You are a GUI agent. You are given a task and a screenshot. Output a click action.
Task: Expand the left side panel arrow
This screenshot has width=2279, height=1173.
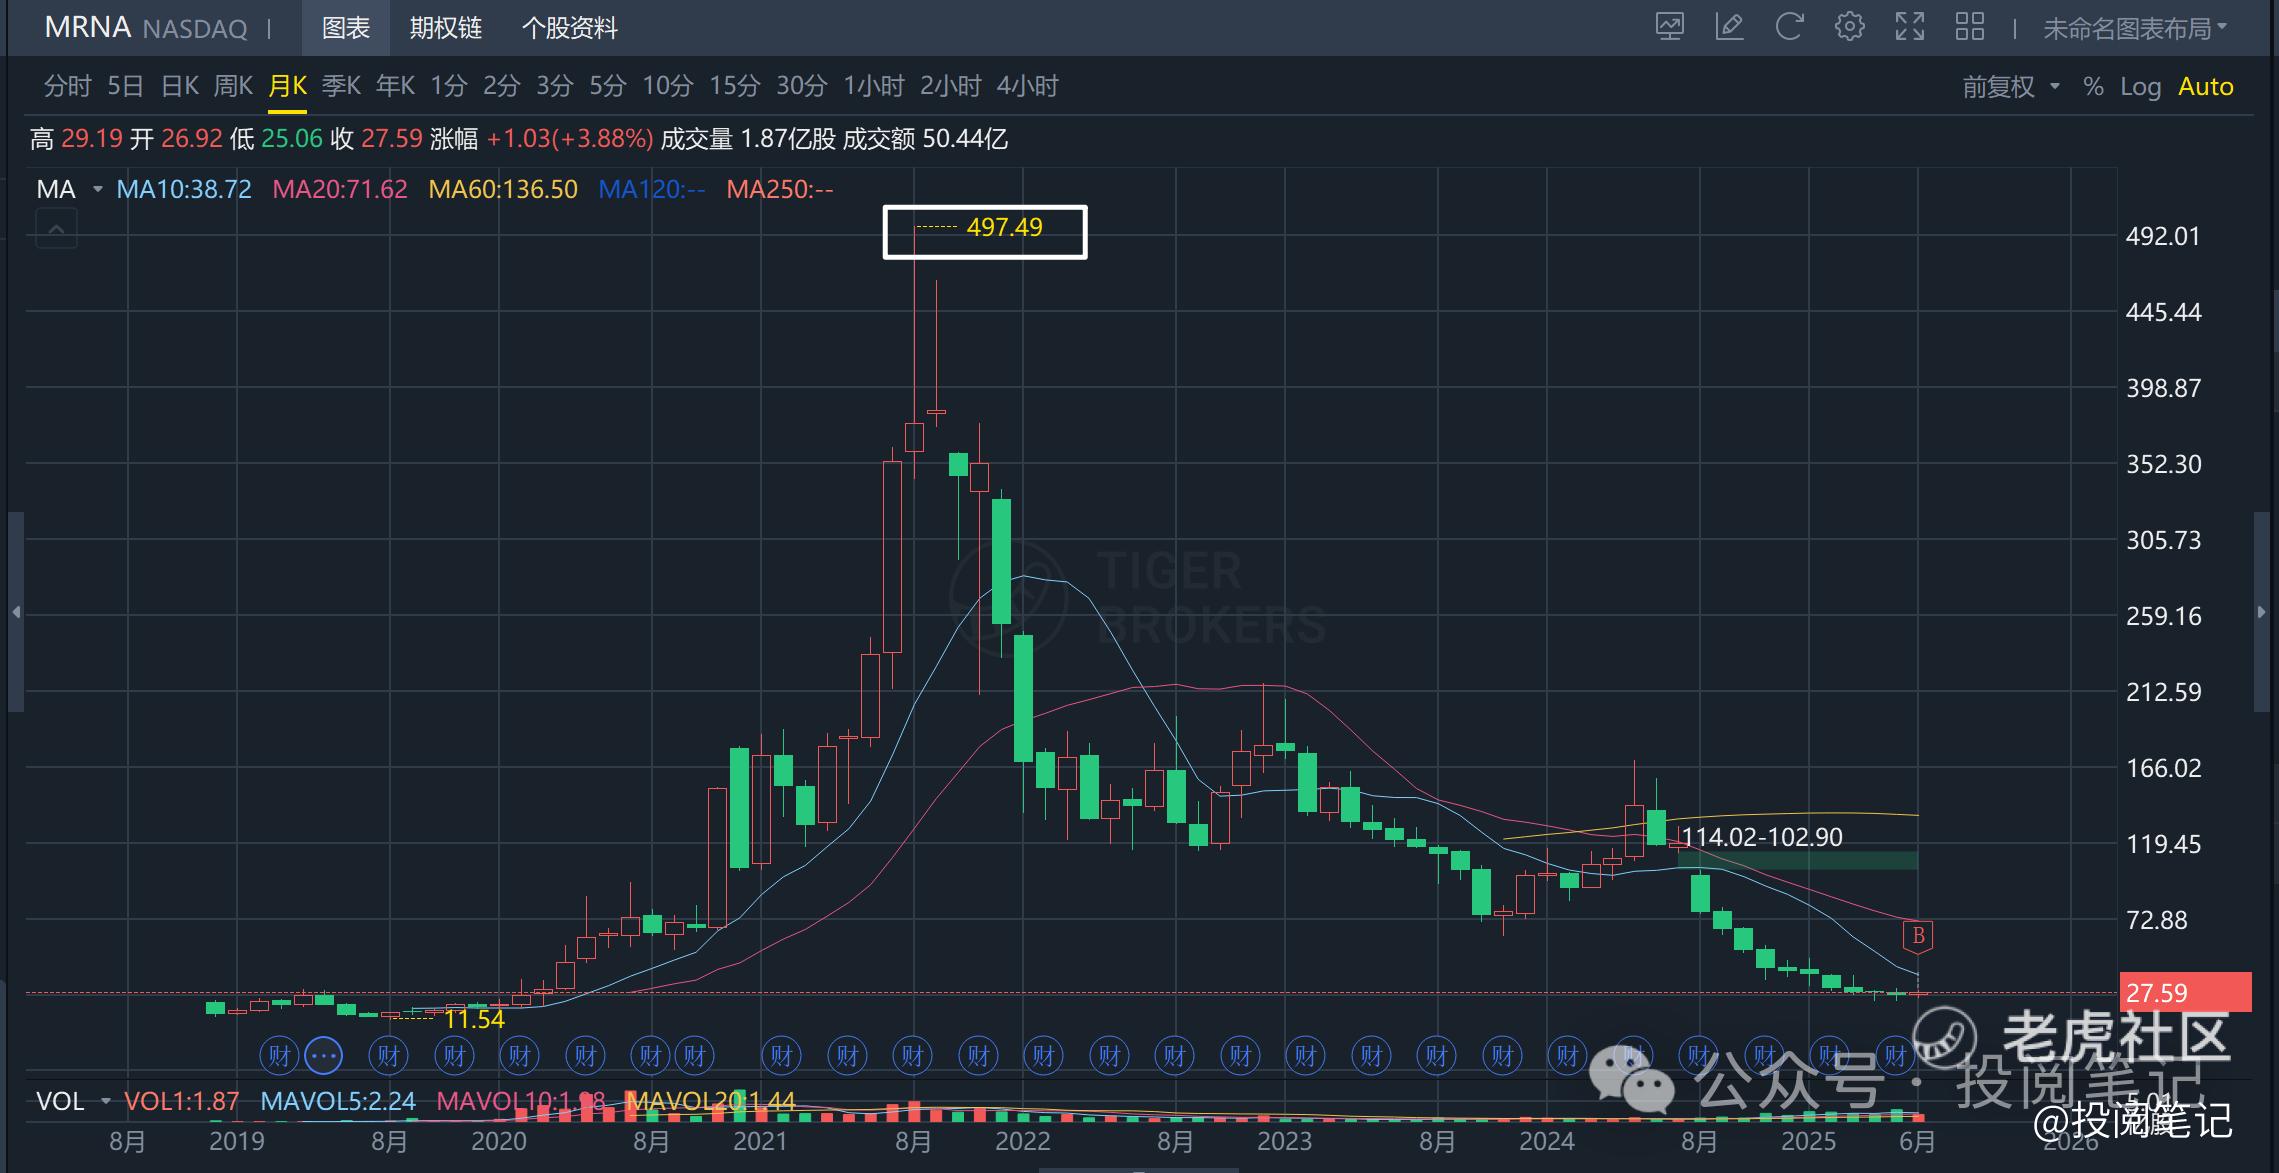click(15, 612)
